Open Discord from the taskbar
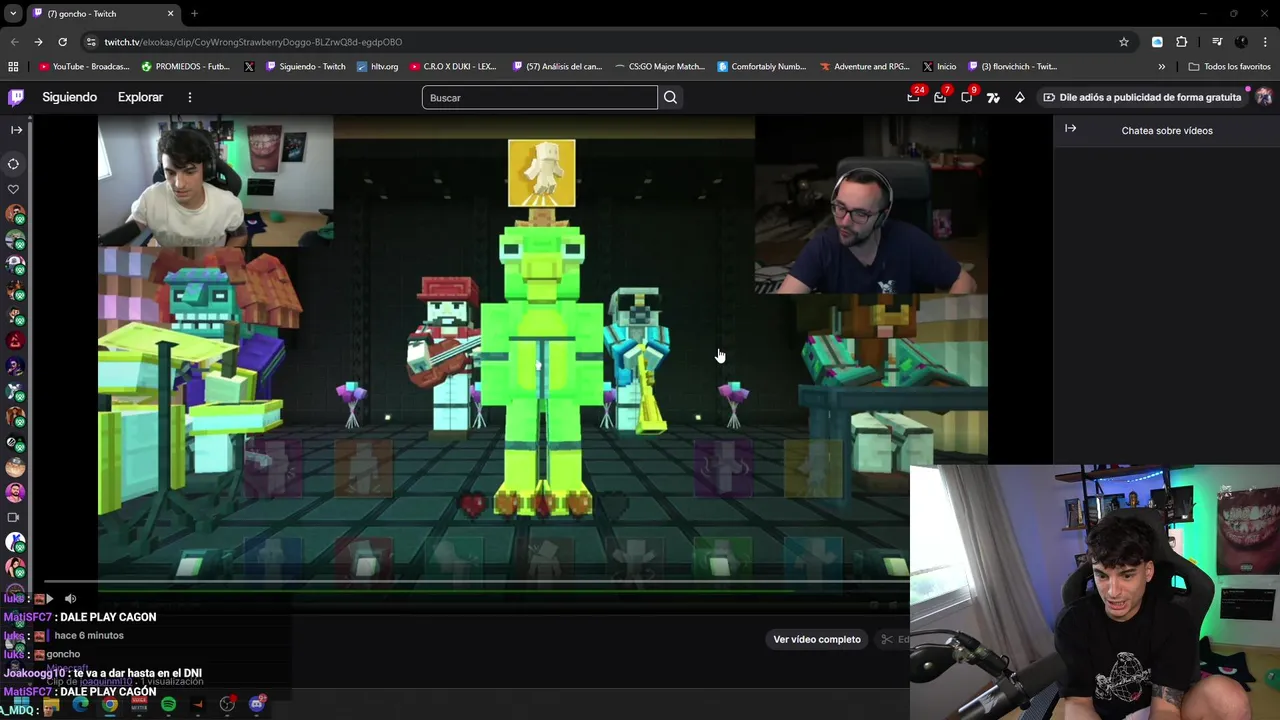The height and width of the screenshot is (720, 1280). (257, 704)
